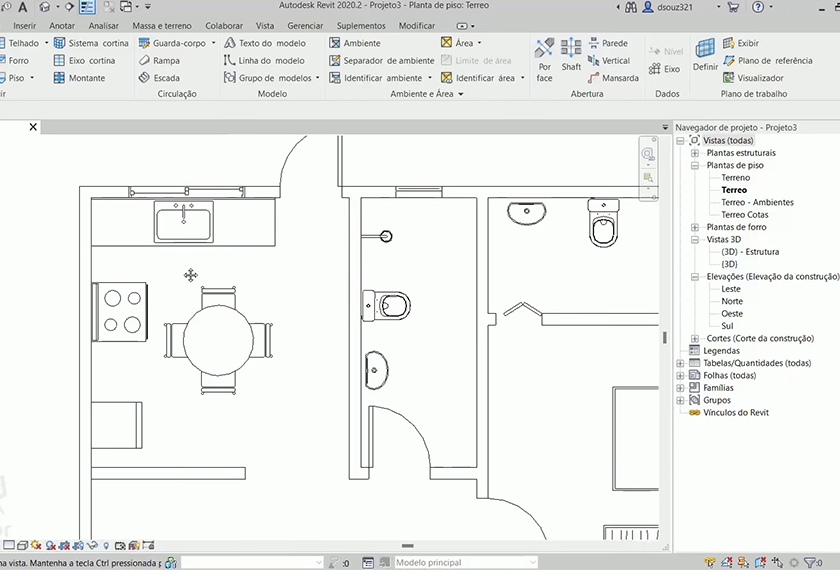Click the Rampa tool icon

[x=145, y=61]
